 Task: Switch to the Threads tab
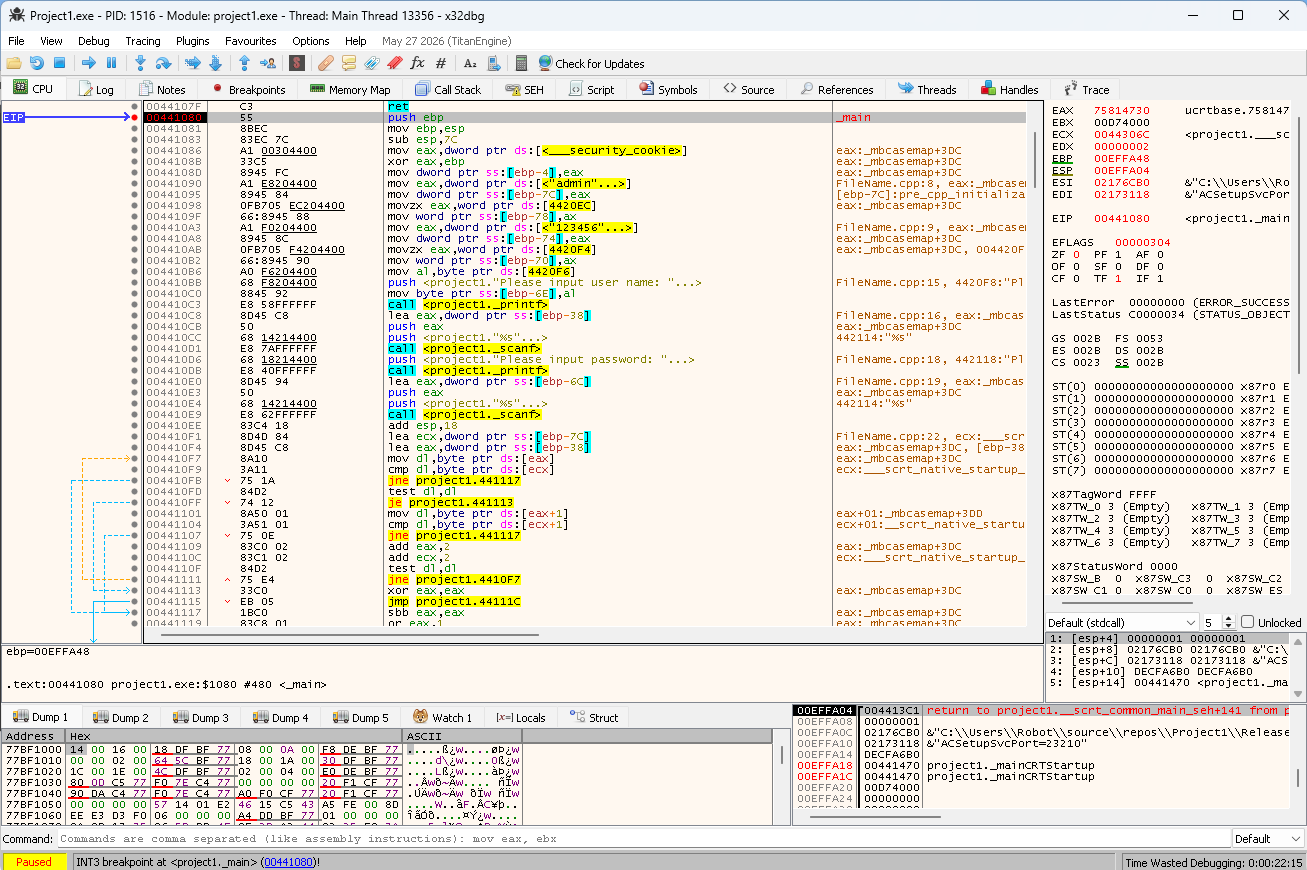click(926, 89)
